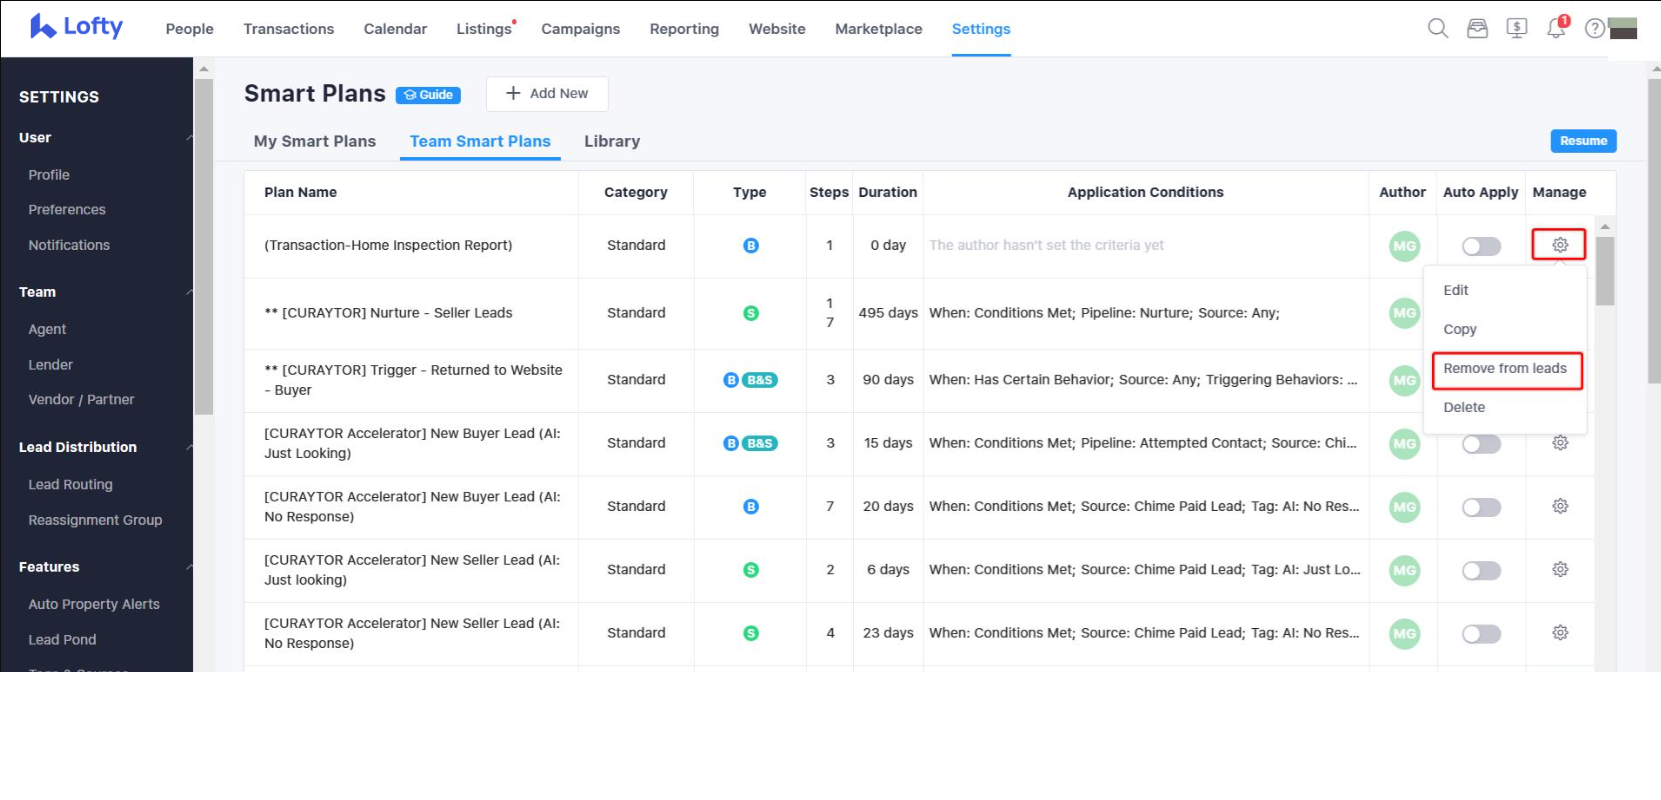Select Remove from leads in manage menu
The width and height of the screenshot is (1661, 800).
tap(1505, 368)
